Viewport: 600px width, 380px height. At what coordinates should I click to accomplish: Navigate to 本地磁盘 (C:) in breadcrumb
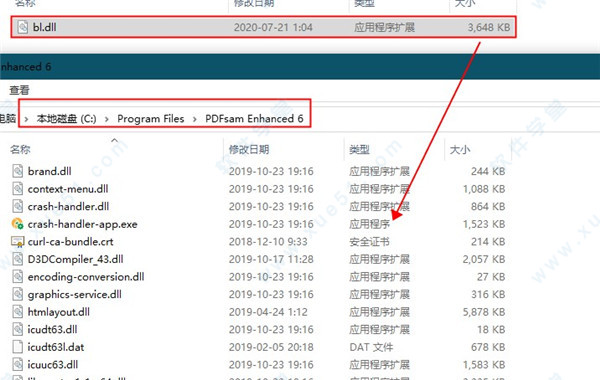[67, 119]
